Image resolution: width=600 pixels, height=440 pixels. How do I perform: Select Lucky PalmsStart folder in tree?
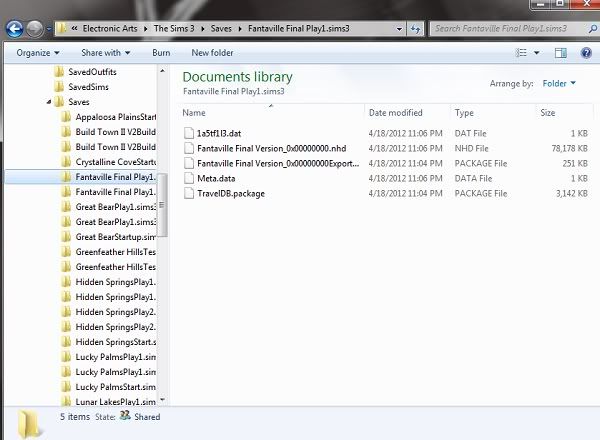point(116,387)
